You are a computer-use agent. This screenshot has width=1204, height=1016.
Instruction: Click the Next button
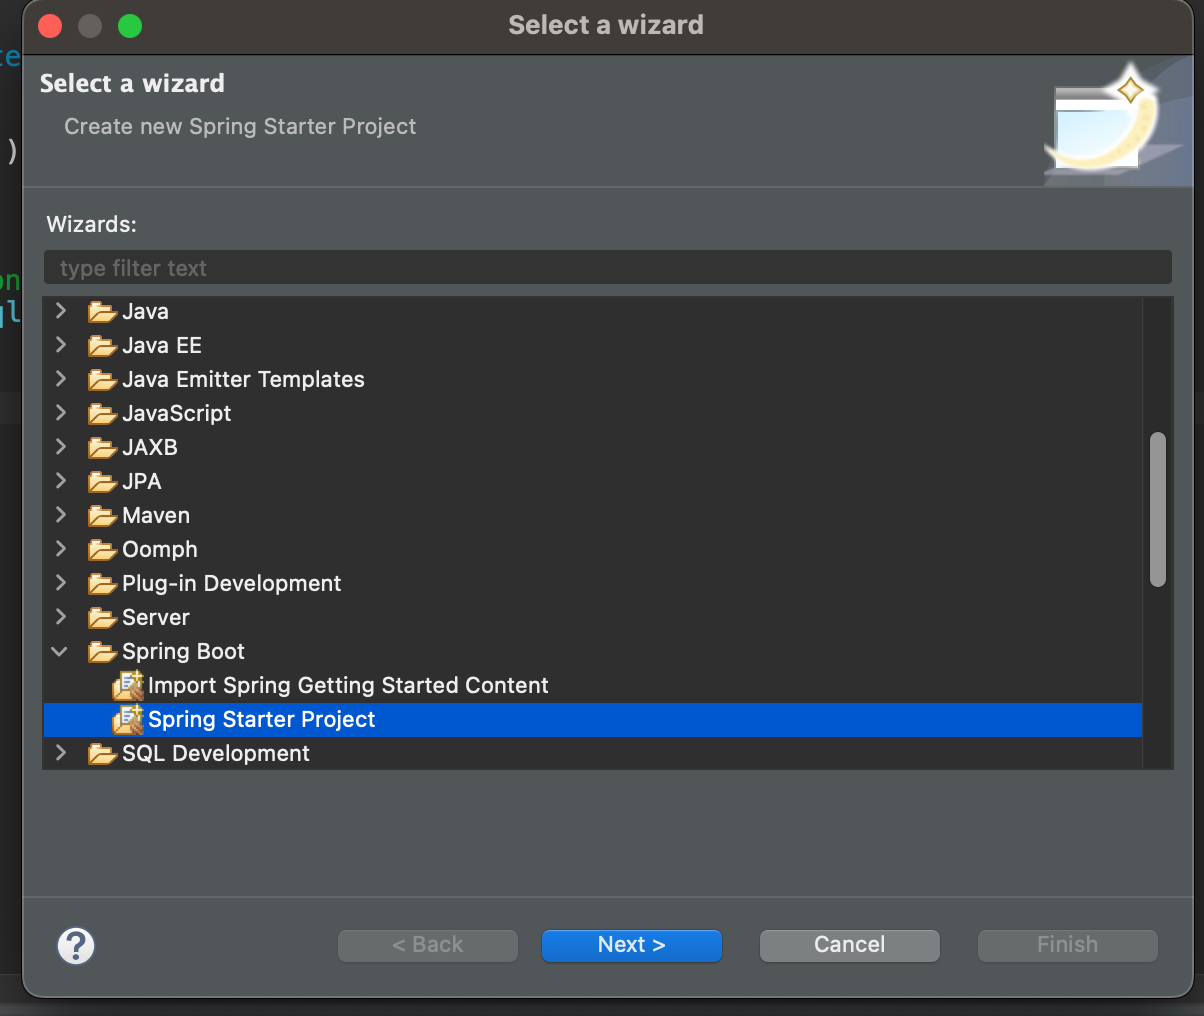[x=631, y=945]
